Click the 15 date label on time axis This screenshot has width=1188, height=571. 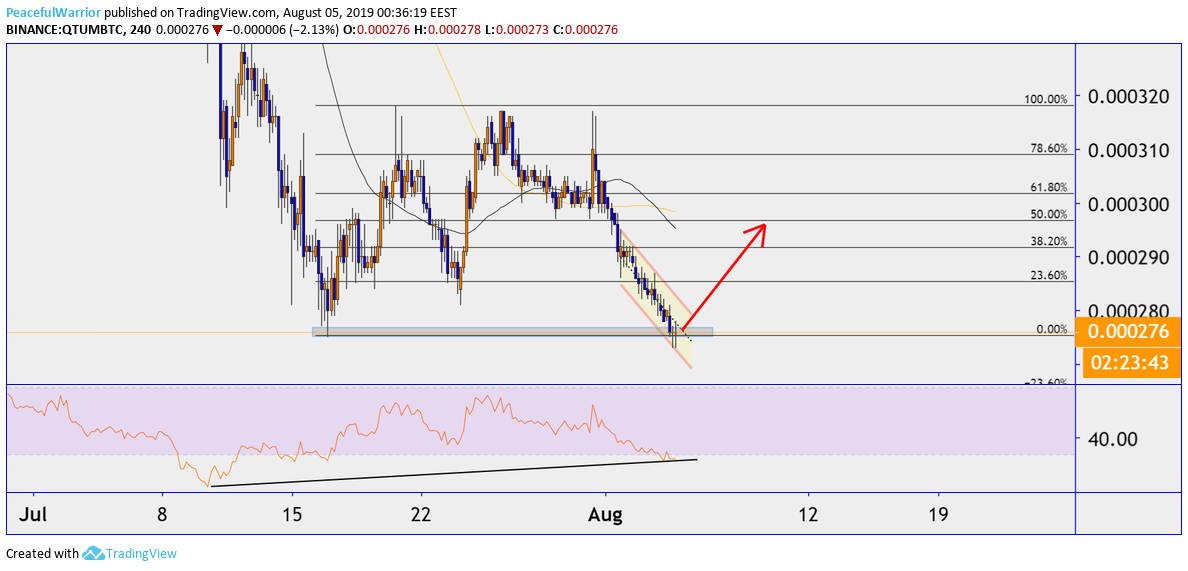292,515
